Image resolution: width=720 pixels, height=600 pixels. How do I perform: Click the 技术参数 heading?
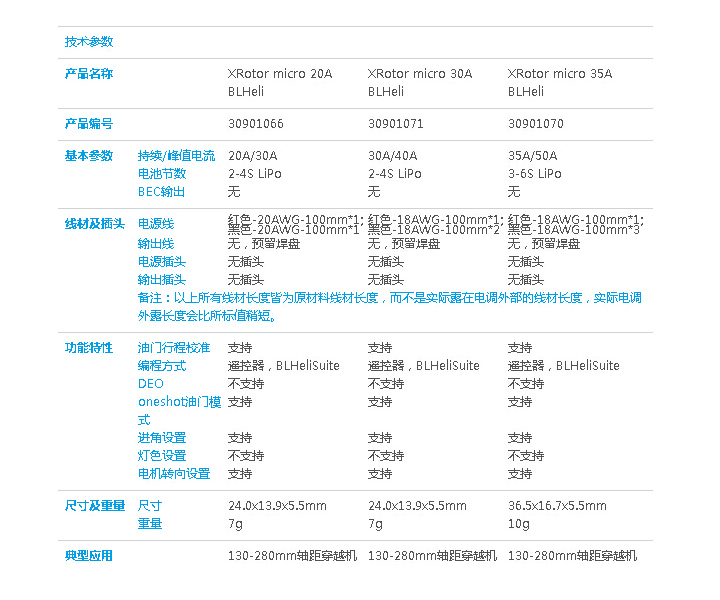tap(89, 42)
